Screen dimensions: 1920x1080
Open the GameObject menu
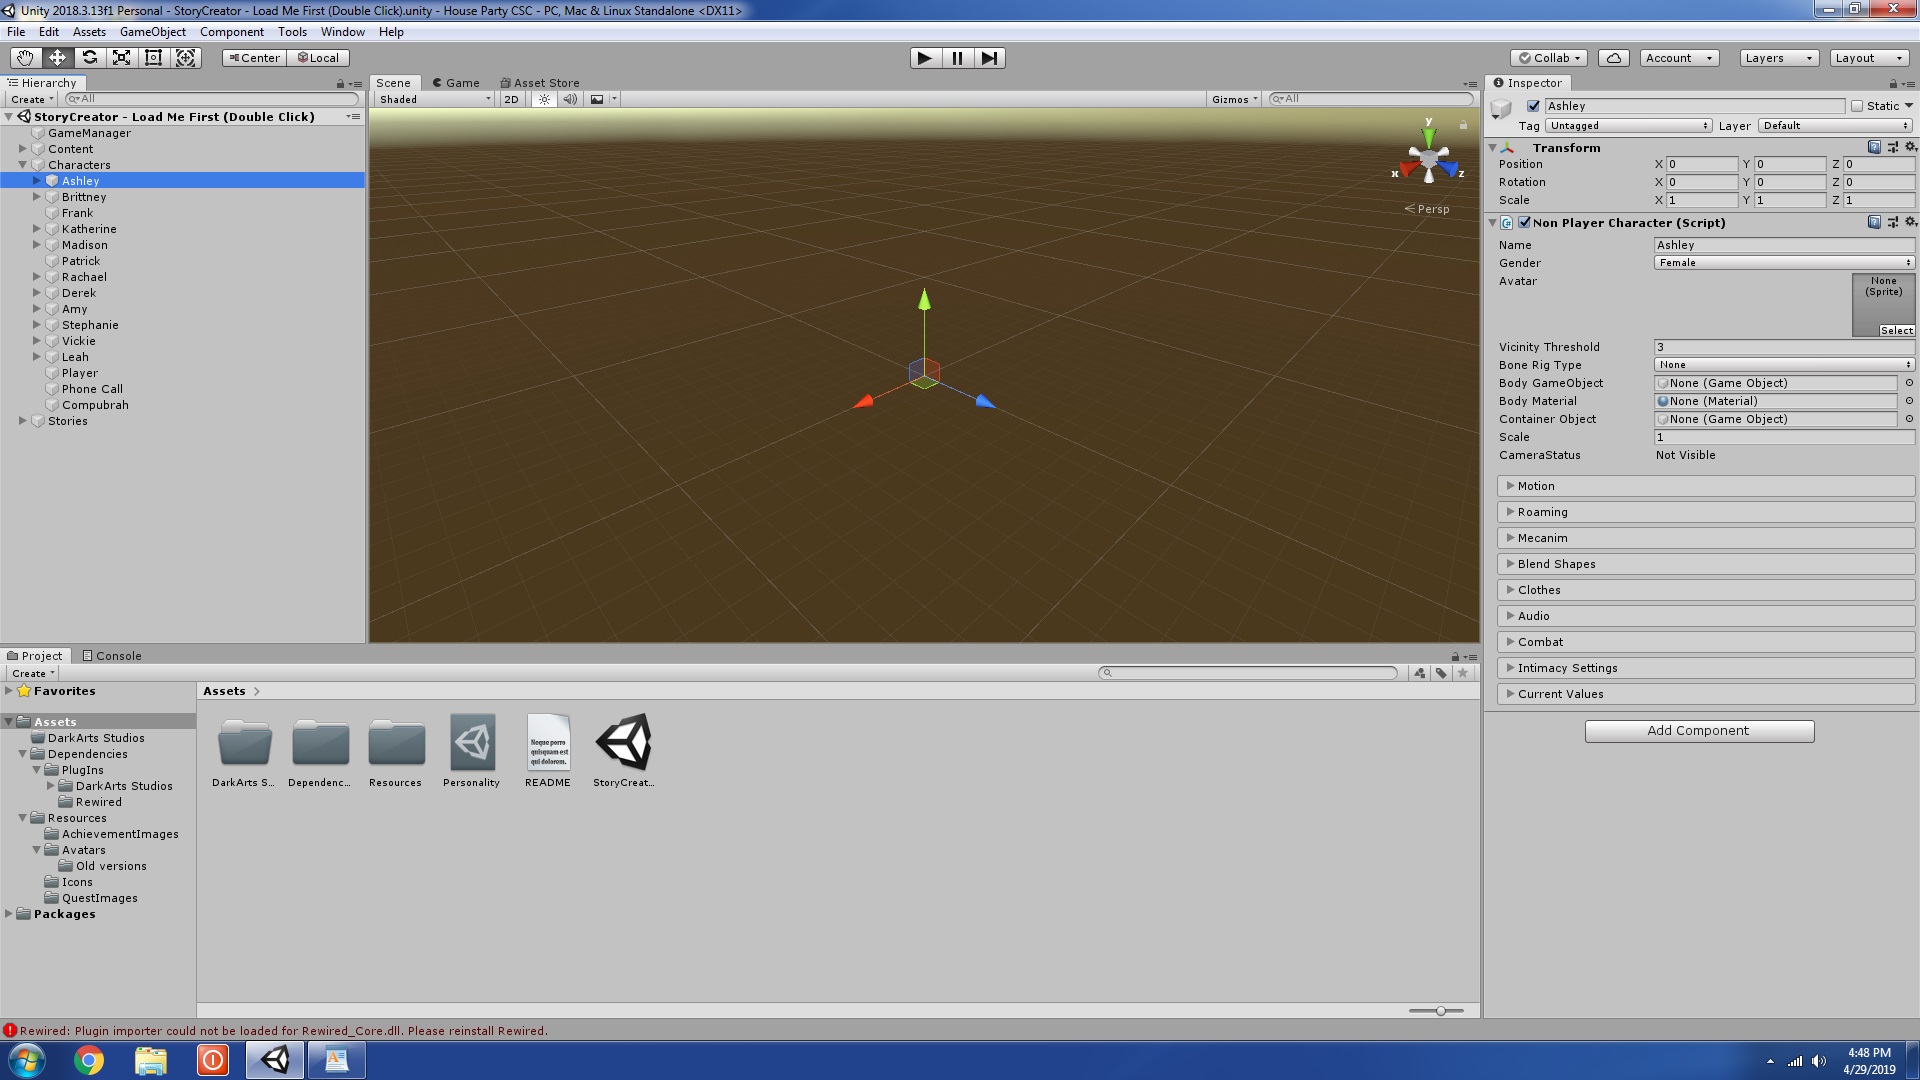[152, 32]
